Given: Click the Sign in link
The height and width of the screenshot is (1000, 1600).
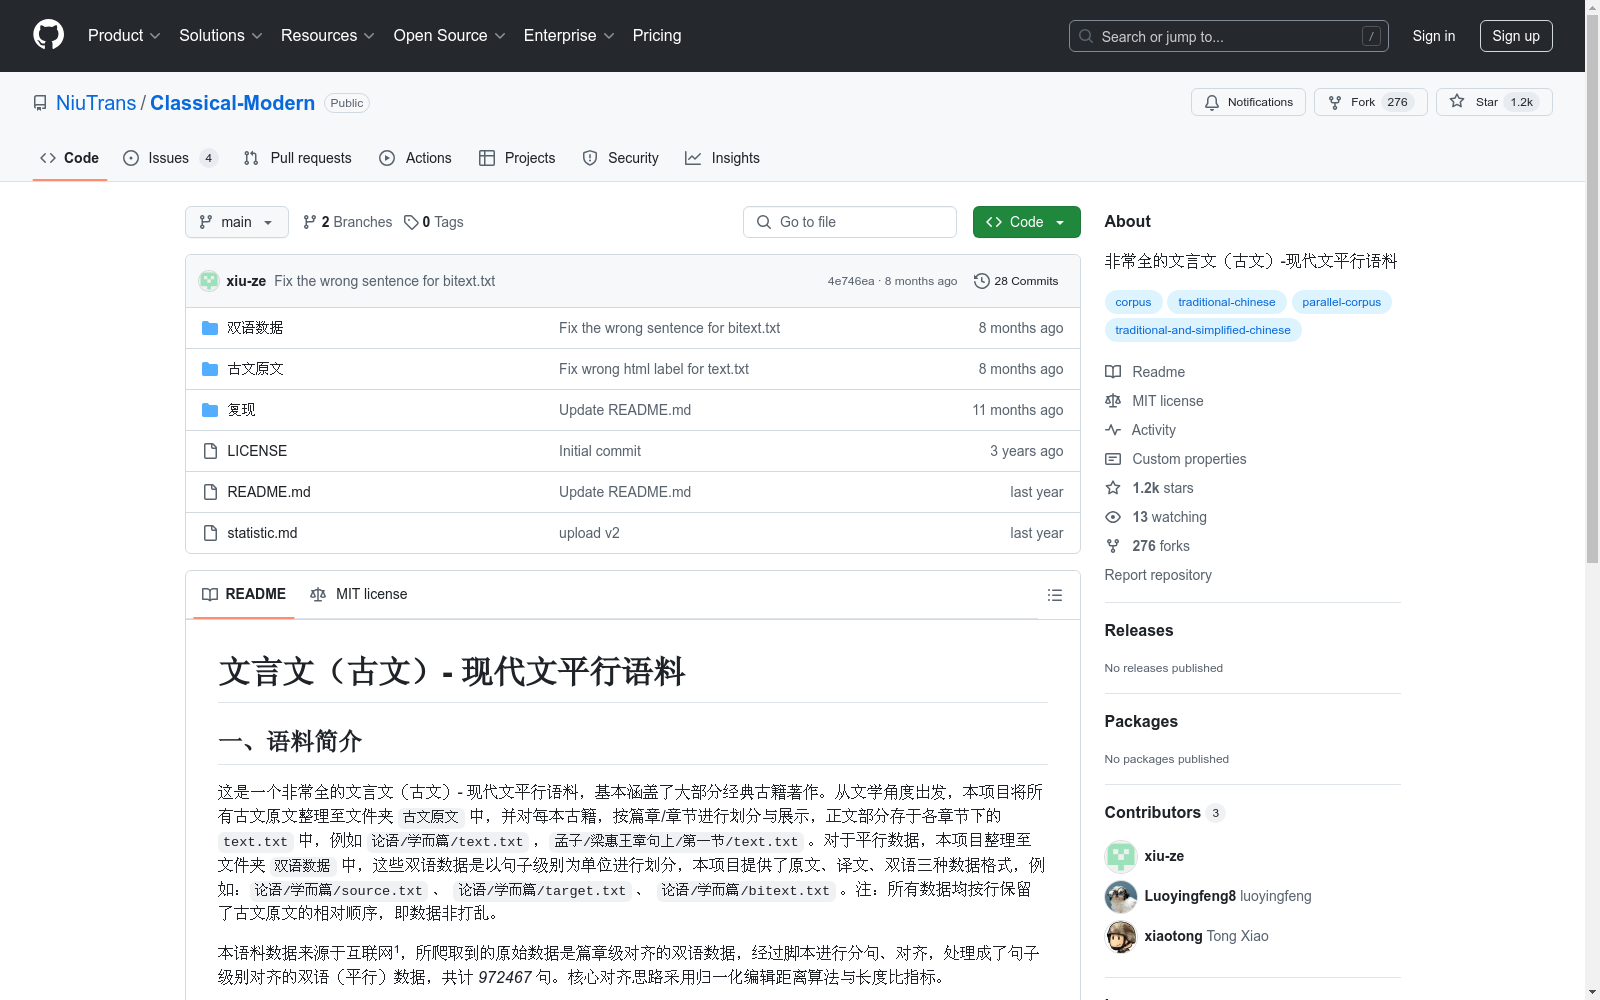Looking at the screenshot, I should pos(1434,36).
